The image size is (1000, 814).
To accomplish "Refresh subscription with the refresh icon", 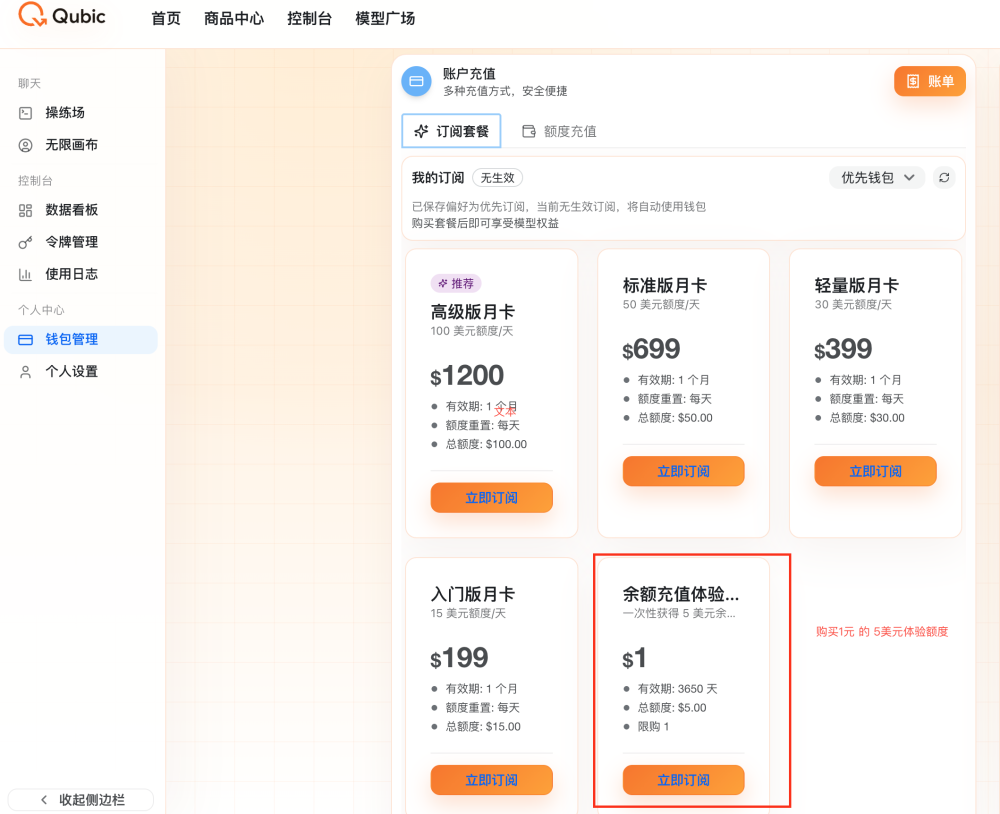I will click(x=945, y=177).
